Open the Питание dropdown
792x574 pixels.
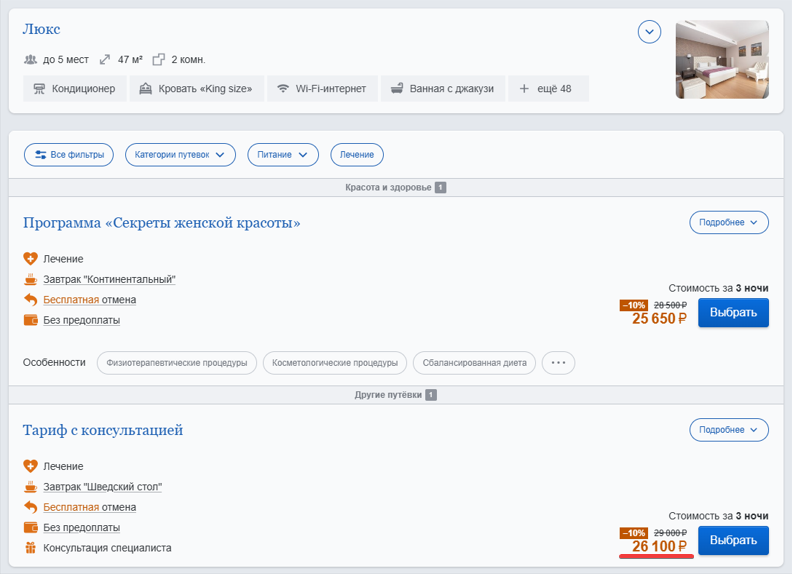coord(283,155)
